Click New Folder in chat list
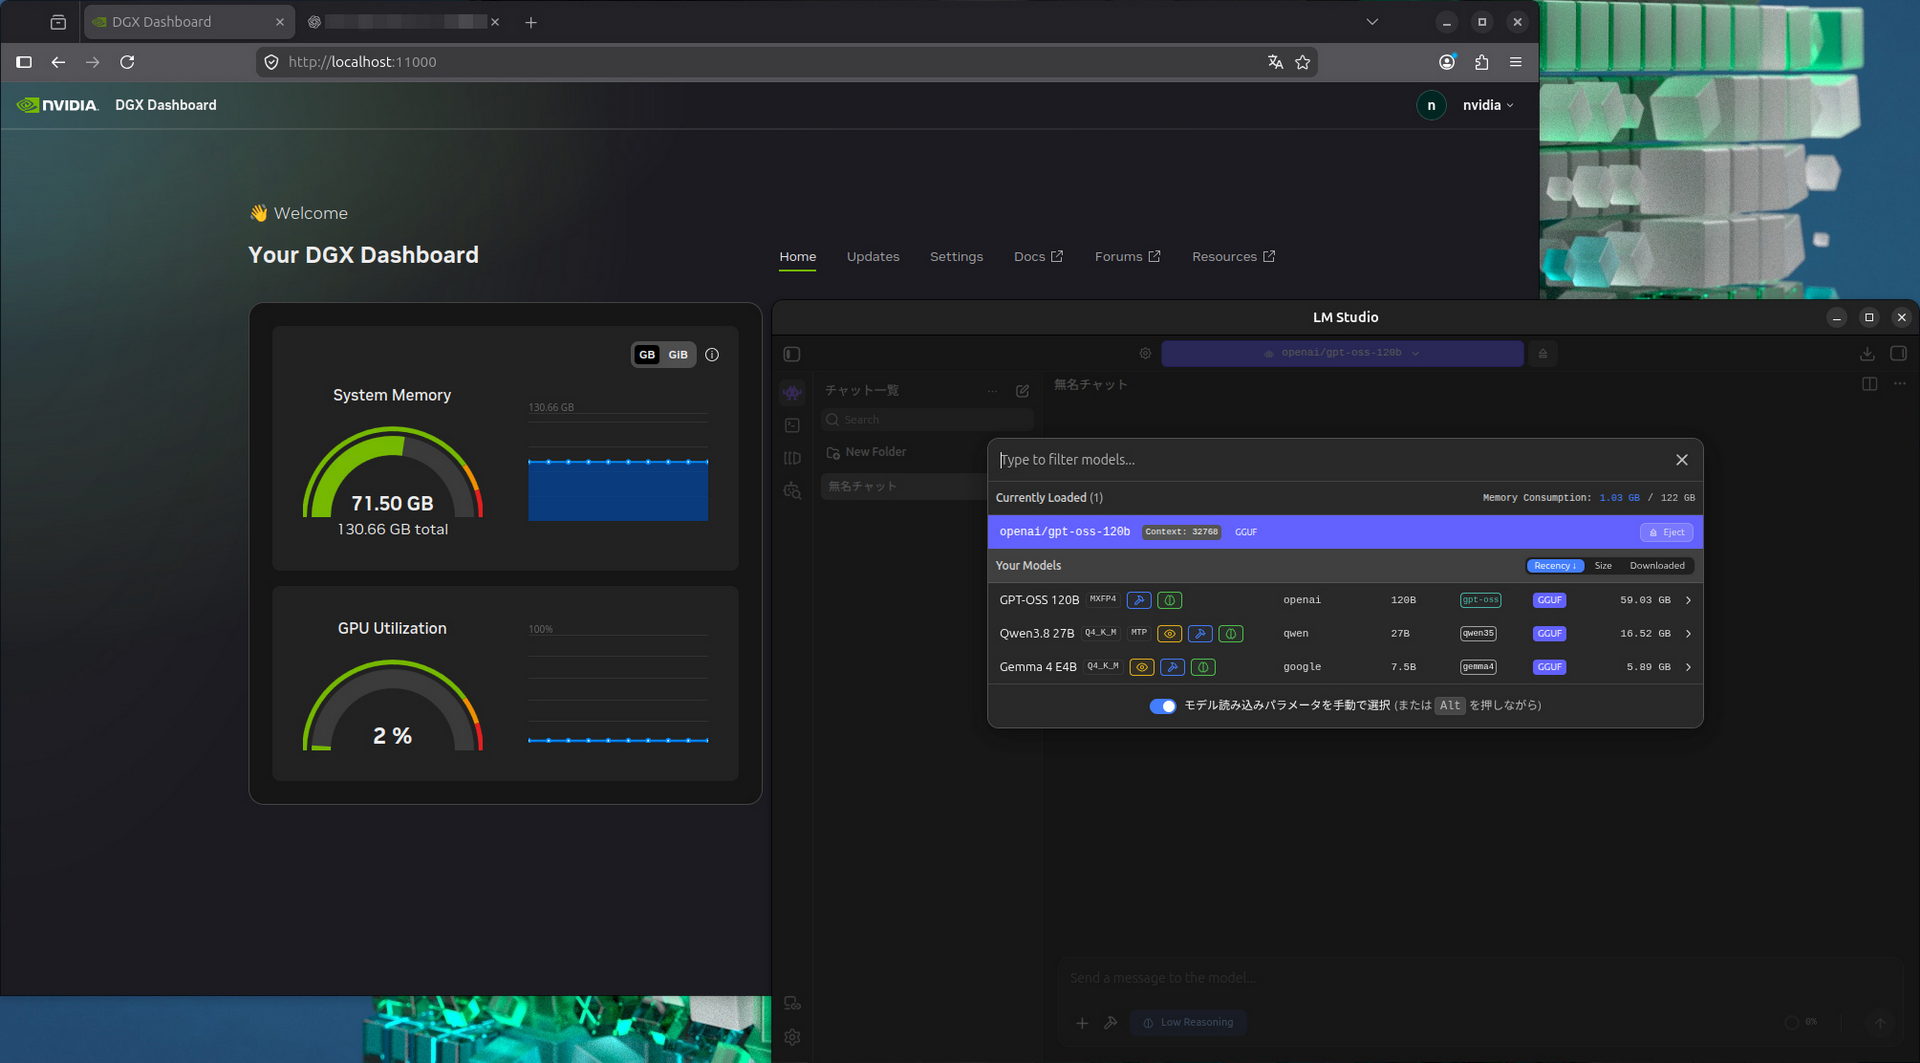The image size is (1920, 1063). [866, 453]
